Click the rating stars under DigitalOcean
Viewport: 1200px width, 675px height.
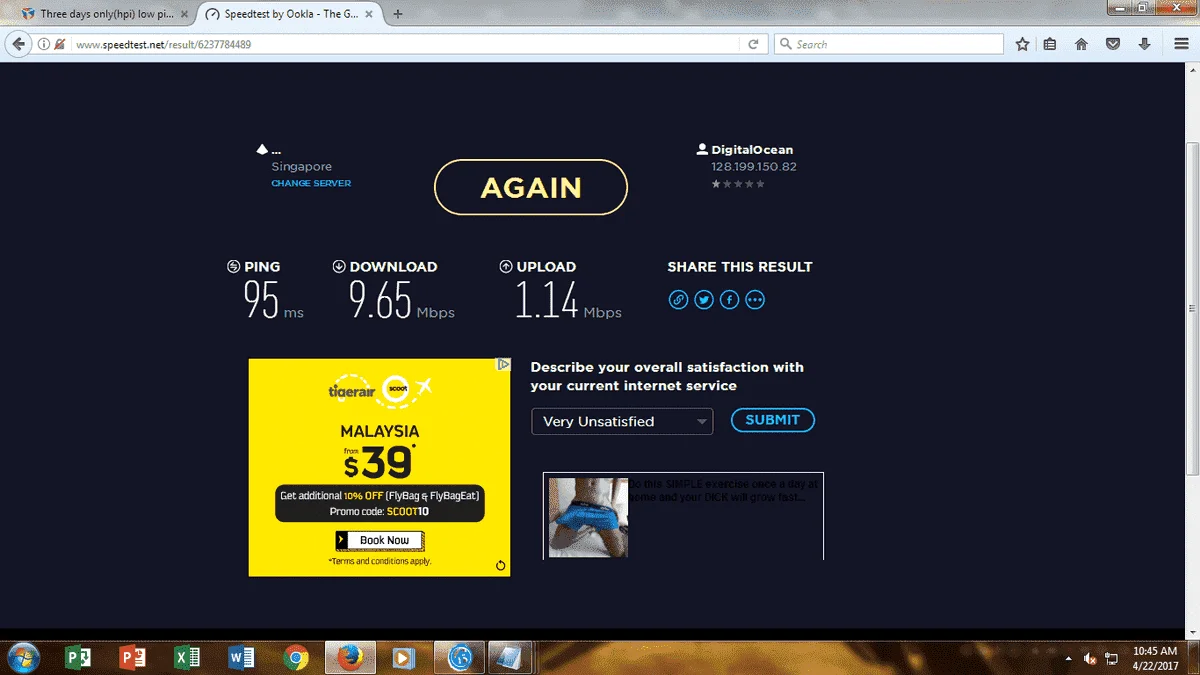[738, 184]
